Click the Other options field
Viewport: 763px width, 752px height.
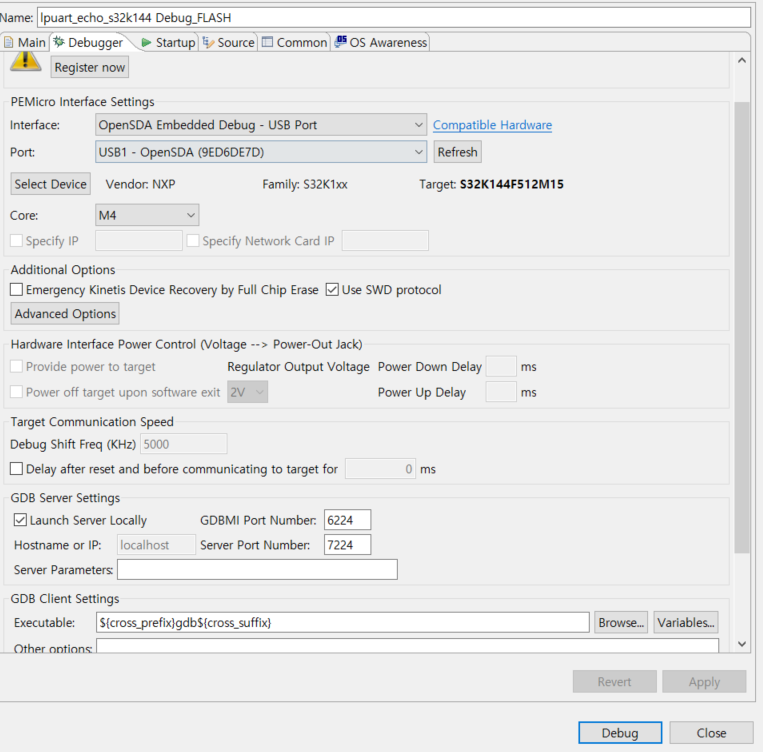[x=407, y=646]
